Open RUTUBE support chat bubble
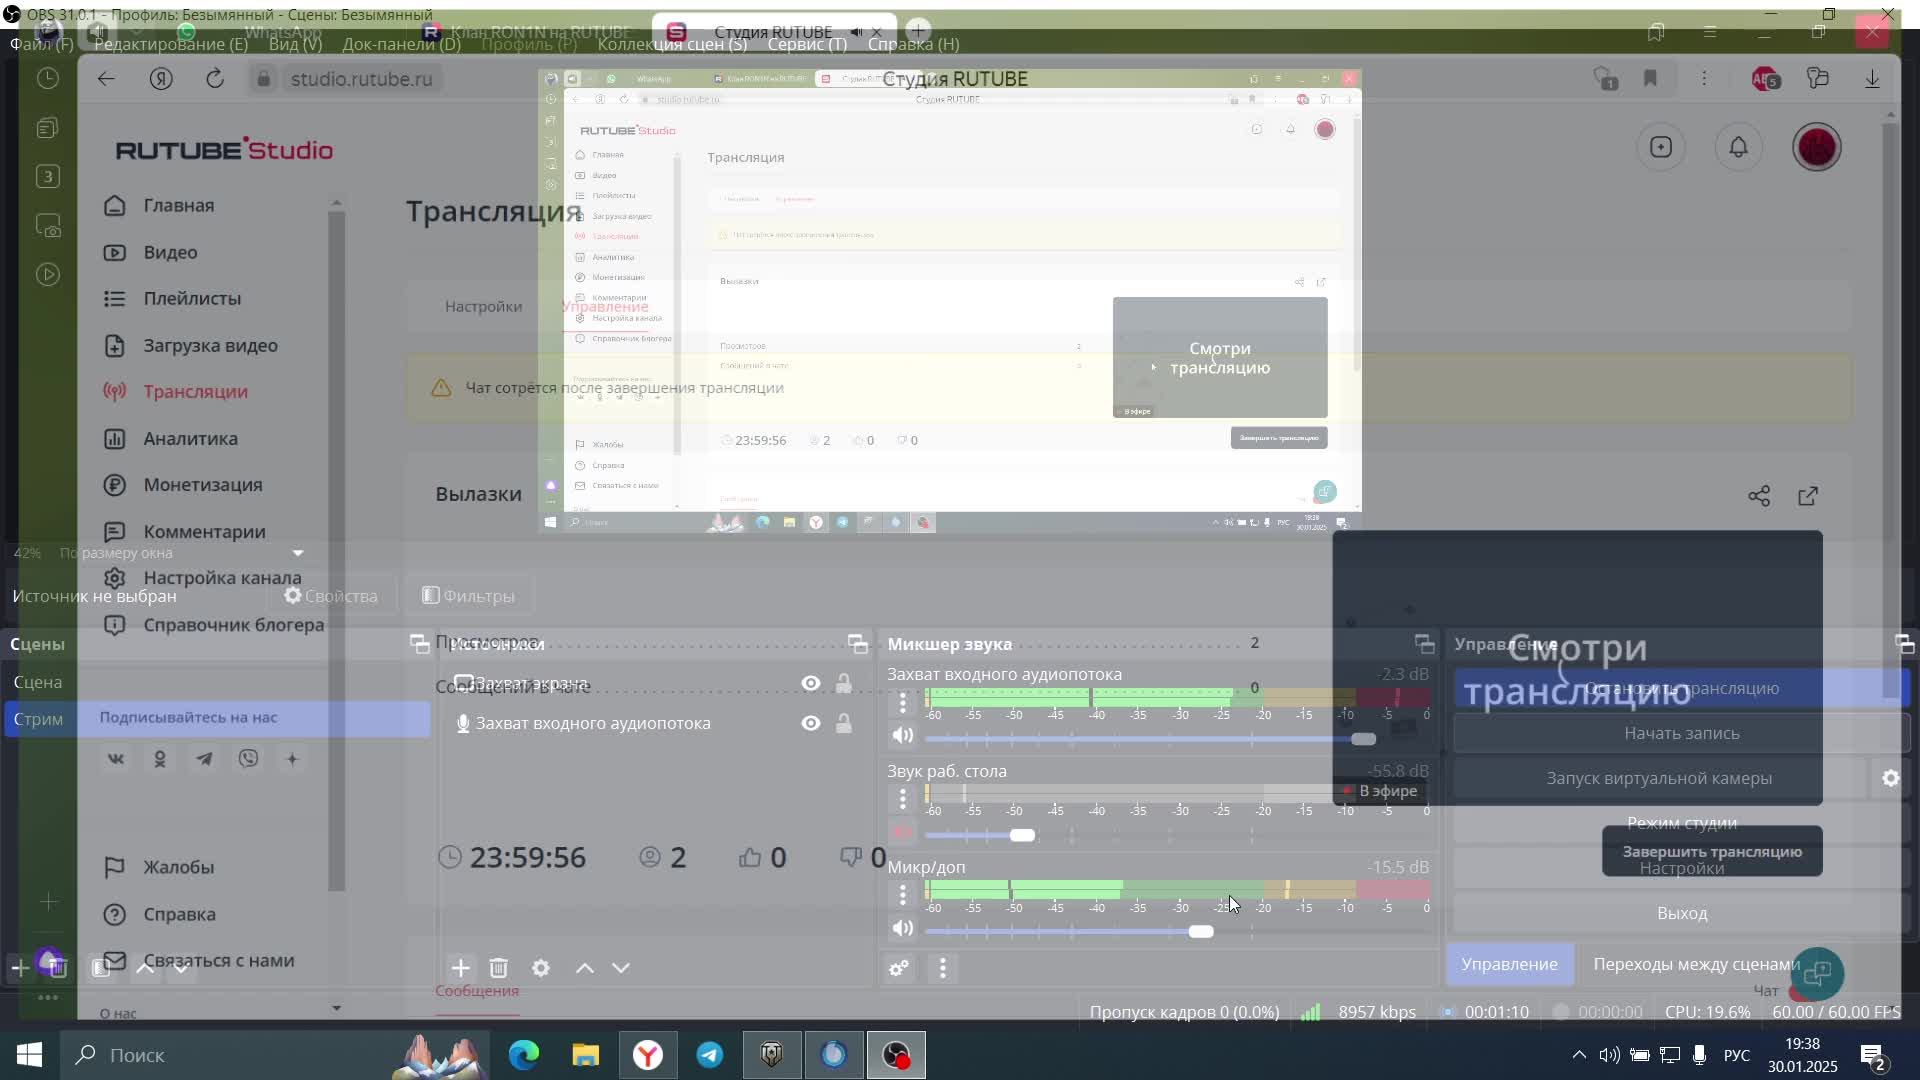Screen dimensions: 1920x1080 click(1817, 973)
